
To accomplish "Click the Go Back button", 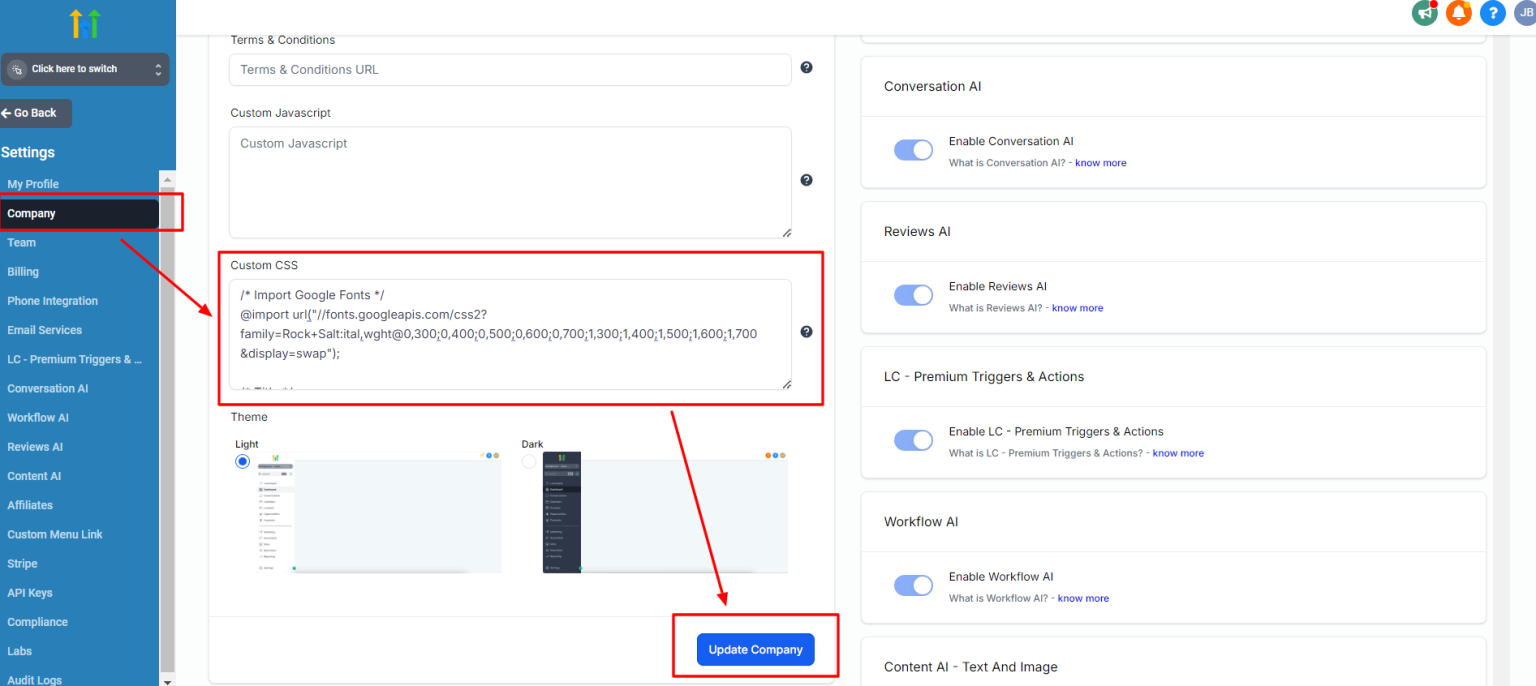I will click(33, 113).
